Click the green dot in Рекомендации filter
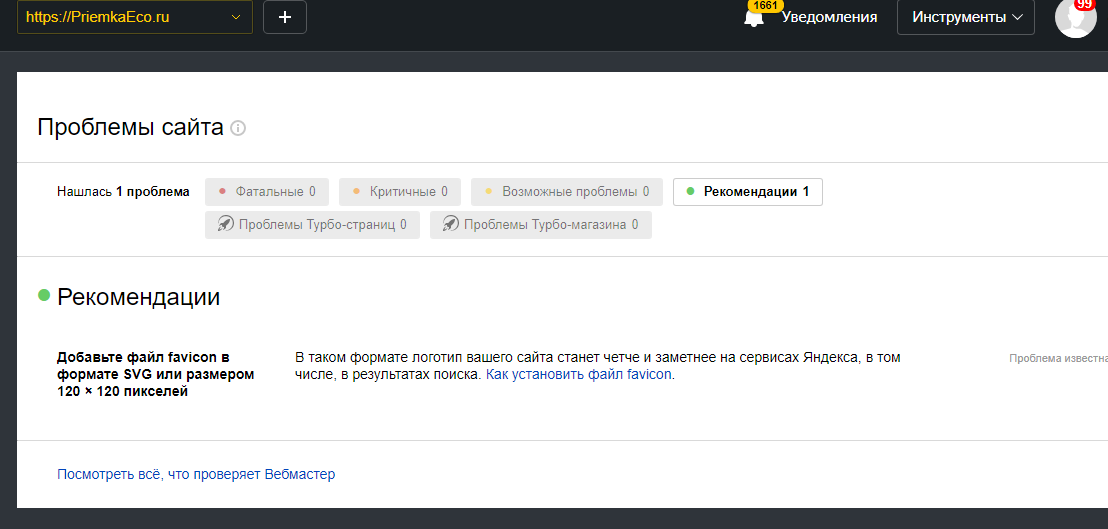1108x529 pixels. [690, 192]
